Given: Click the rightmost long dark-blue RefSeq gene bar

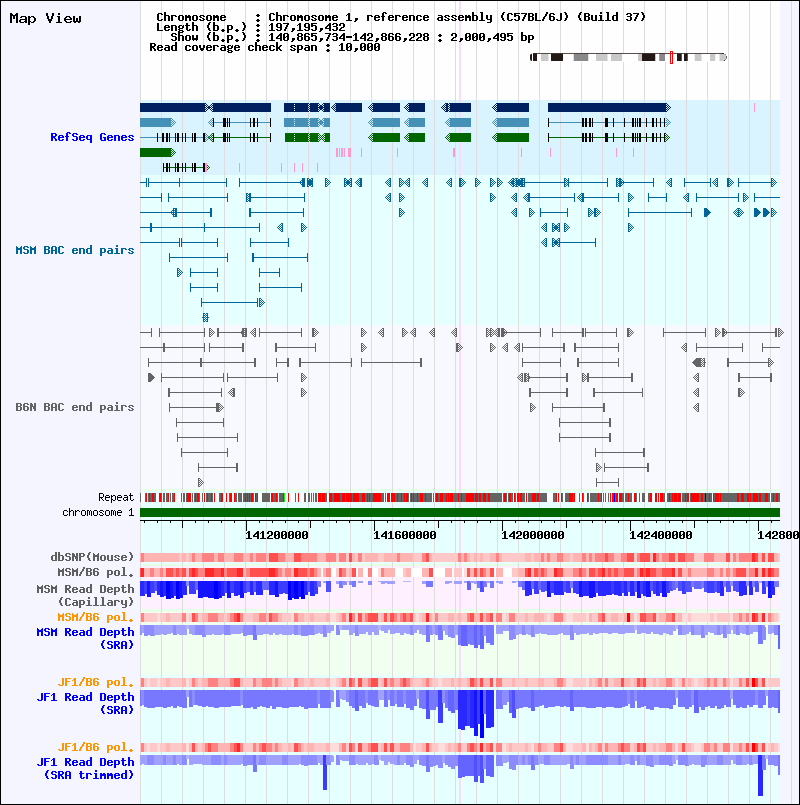Looking at the screenshot, I should coord(609,107).
